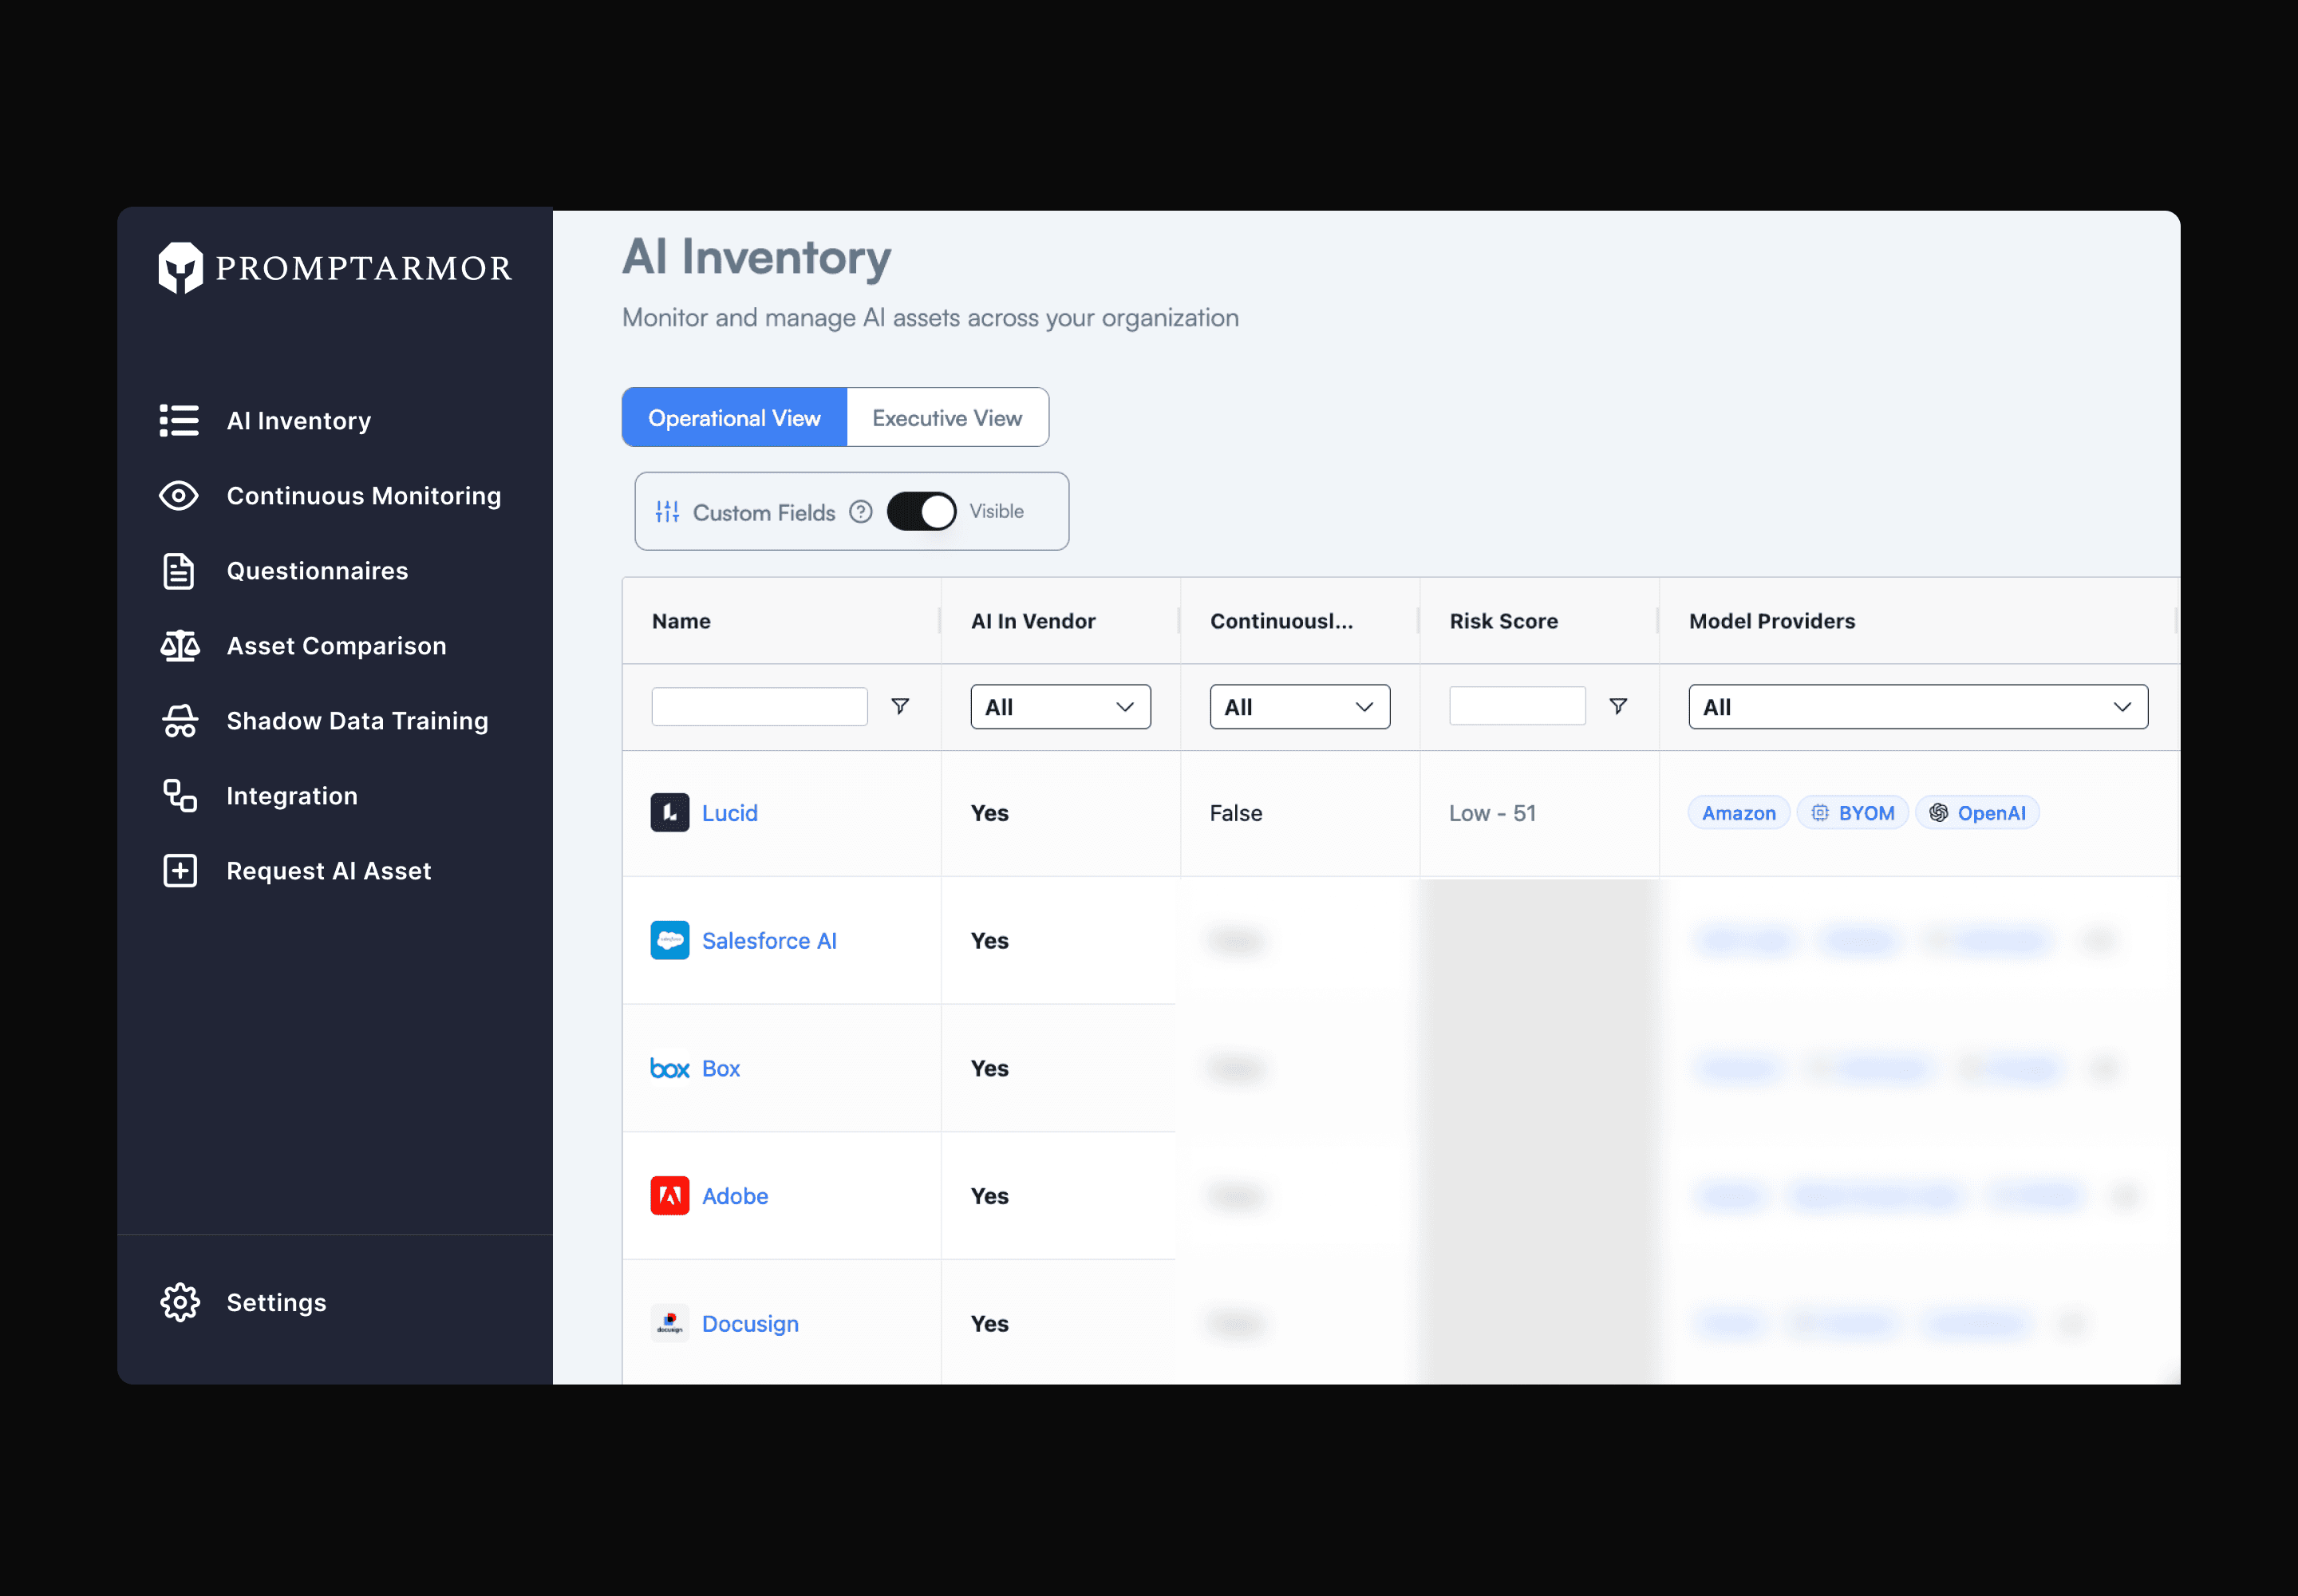Expand the Continuously monitored filter dropdown
The width and height of the screenshot is (2298, 1596).
pos(1299,707)
